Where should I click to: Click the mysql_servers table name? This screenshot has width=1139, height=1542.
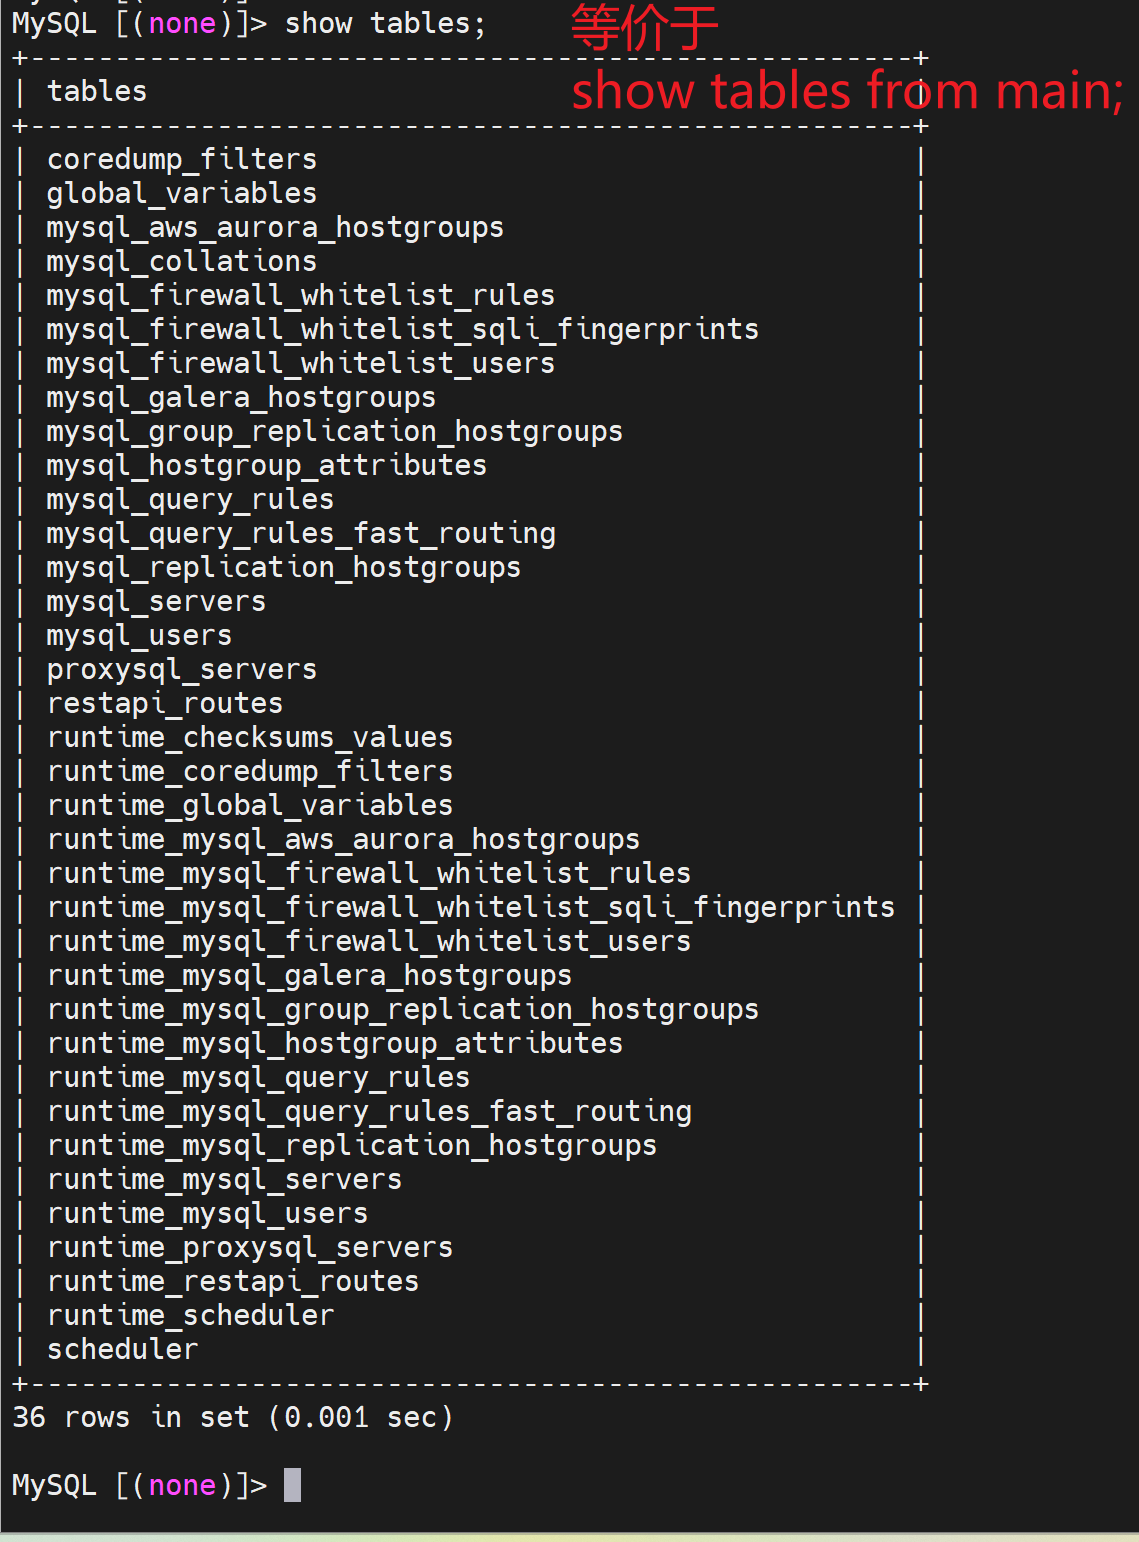click(x=156, y=601)
